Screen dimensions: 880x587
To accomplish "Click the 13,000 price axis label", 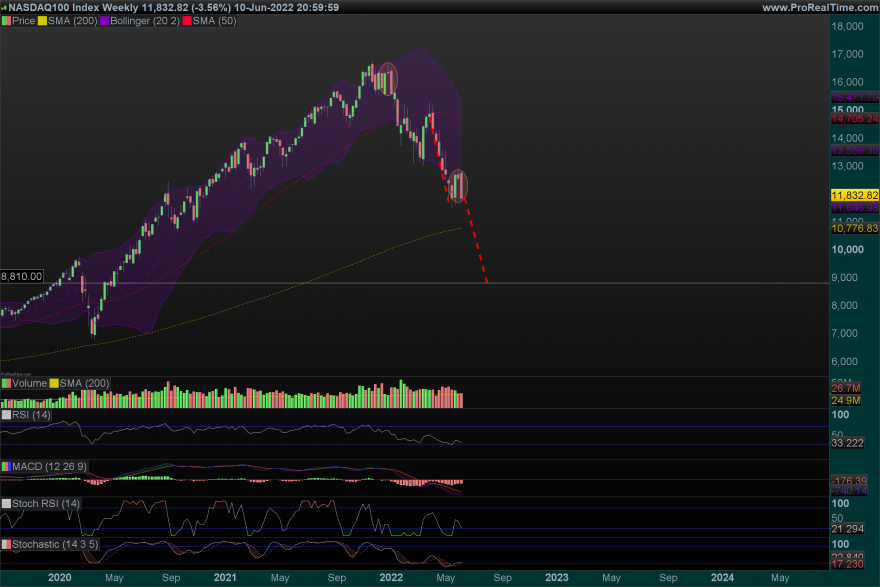I will point(847,166).
